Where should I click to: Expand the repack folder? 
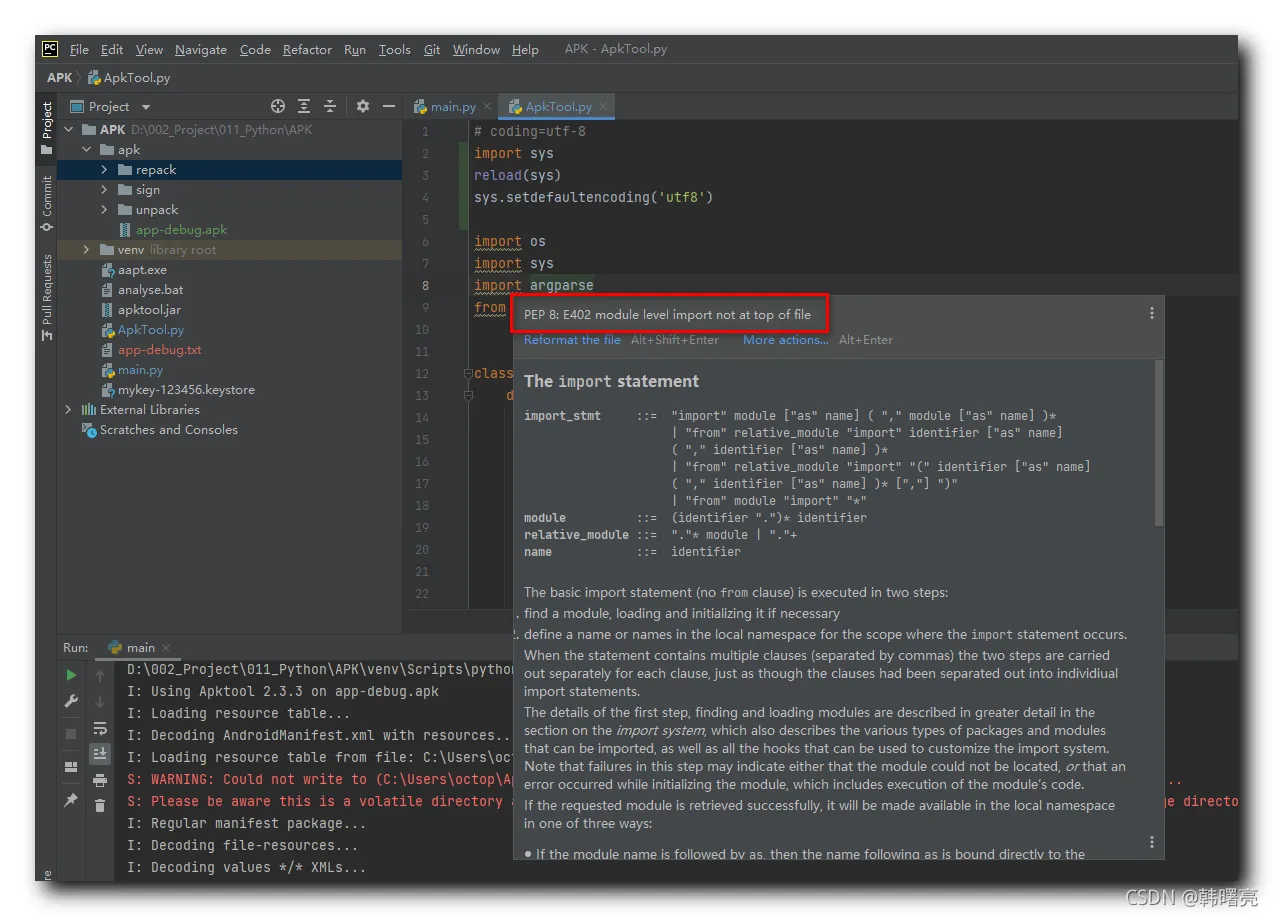click(x=105, y=170)
